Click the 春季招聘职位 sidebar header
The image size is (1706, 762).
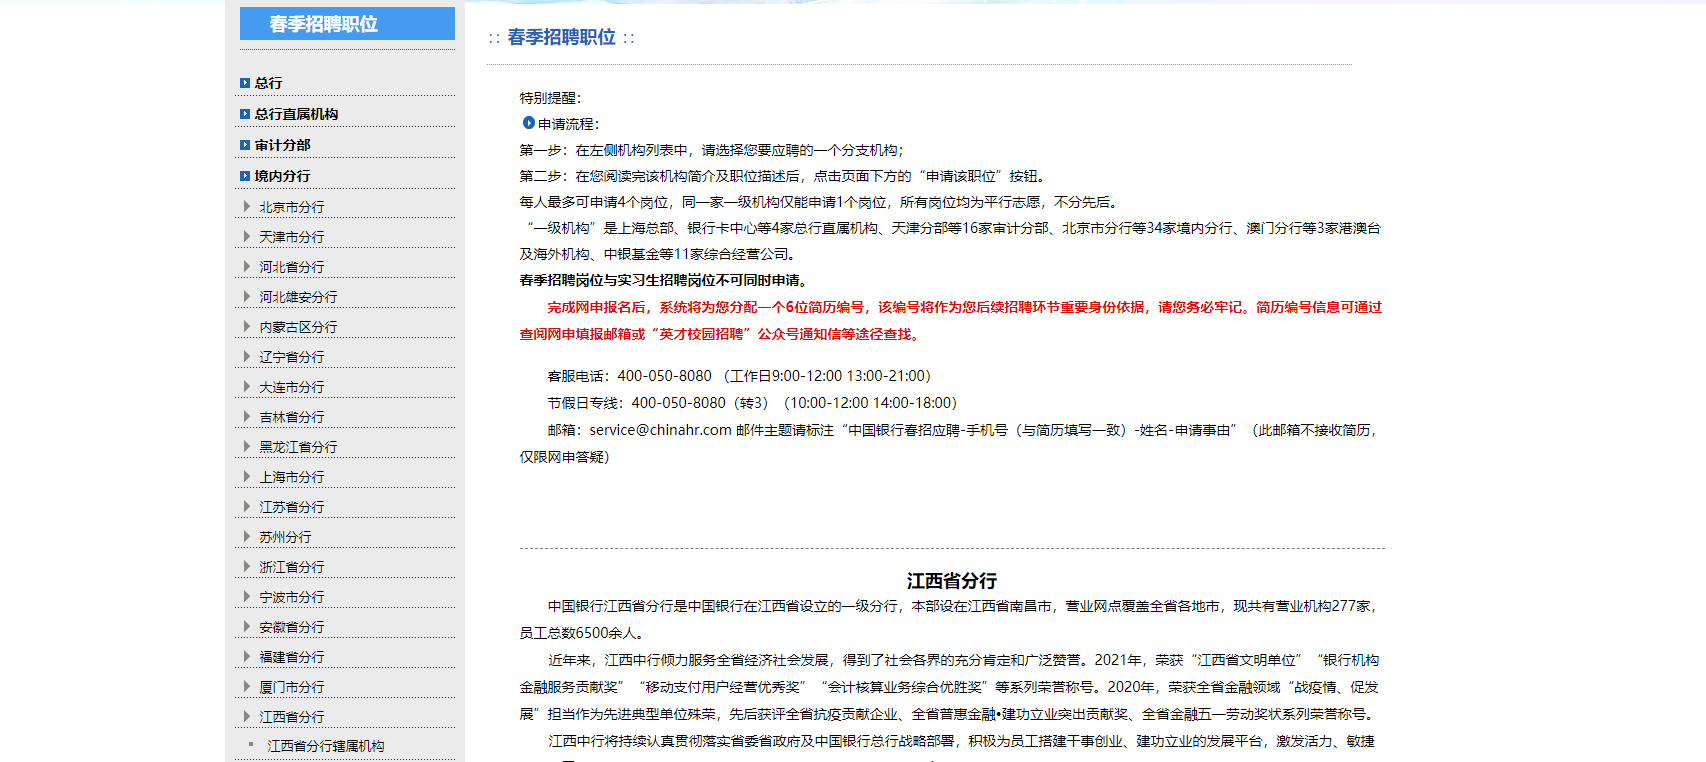[x=347, y=24]
